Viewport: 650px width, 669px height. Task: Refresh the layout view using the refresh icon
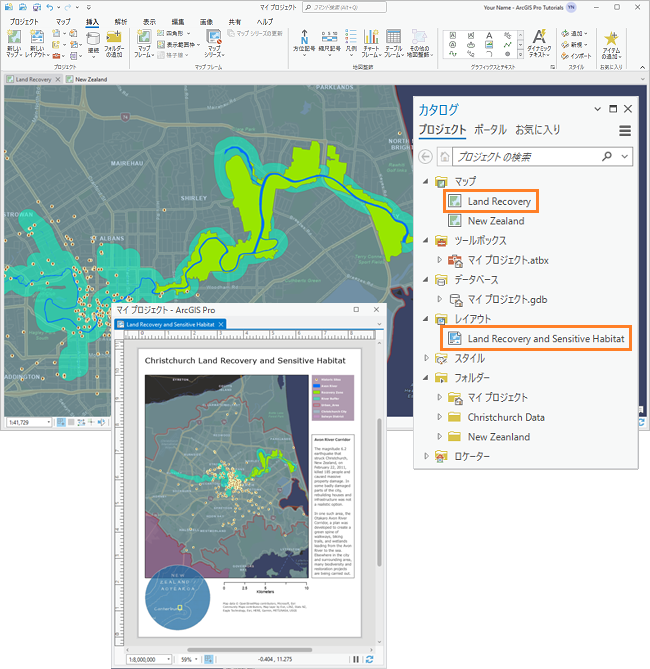(x=369, y=659)
